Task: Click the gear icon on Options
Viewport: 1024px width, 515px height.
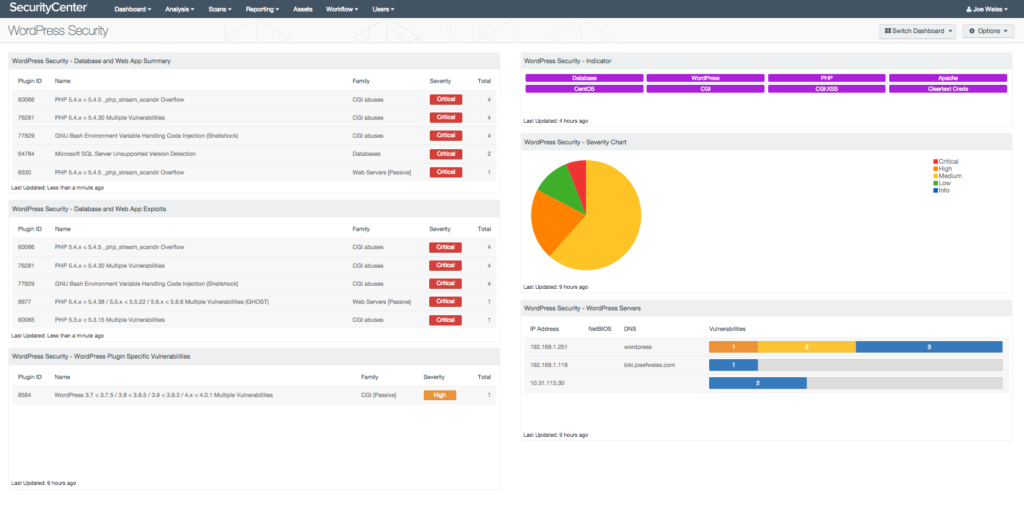Action: [969, 31]
